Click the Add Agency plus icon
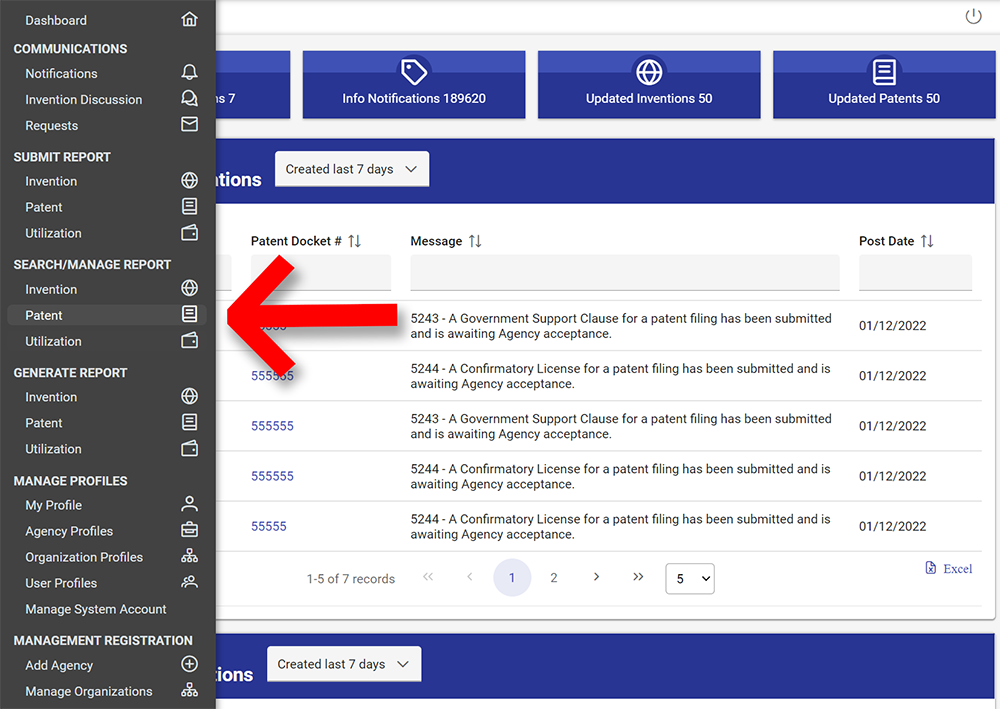1000x709 pixels. [189, 665]
